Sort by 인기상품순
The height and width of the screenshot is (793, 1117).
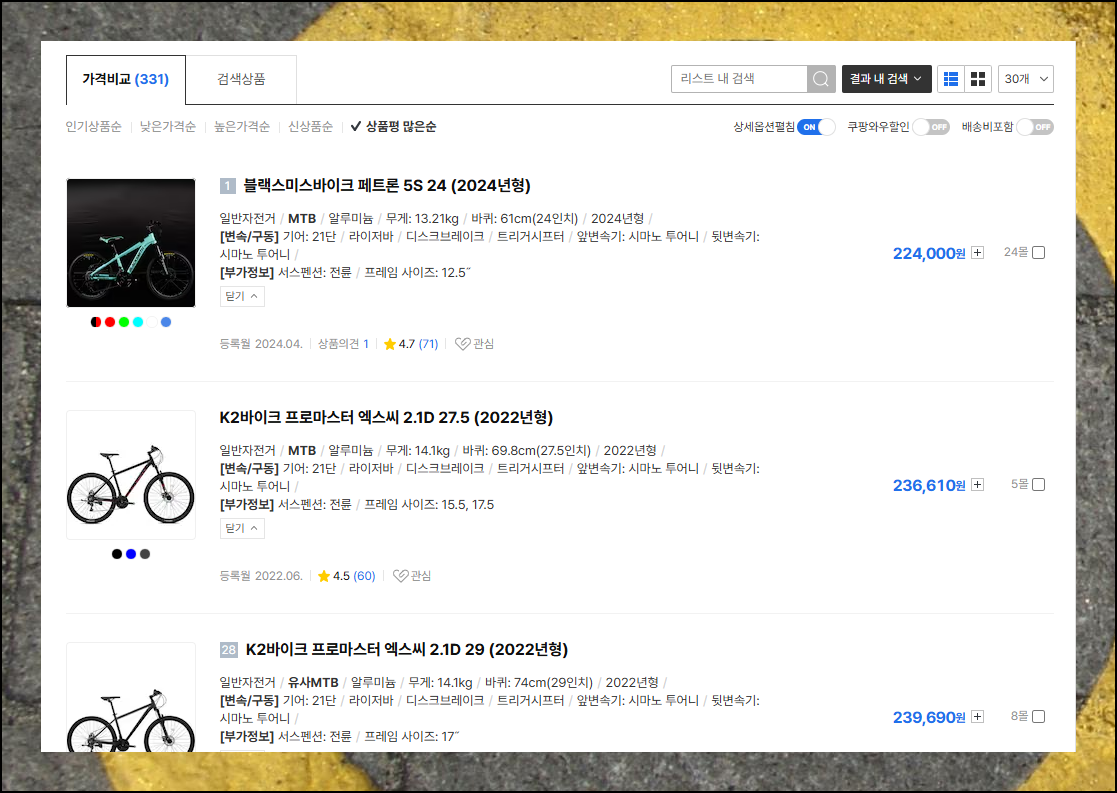coord(93,127)
